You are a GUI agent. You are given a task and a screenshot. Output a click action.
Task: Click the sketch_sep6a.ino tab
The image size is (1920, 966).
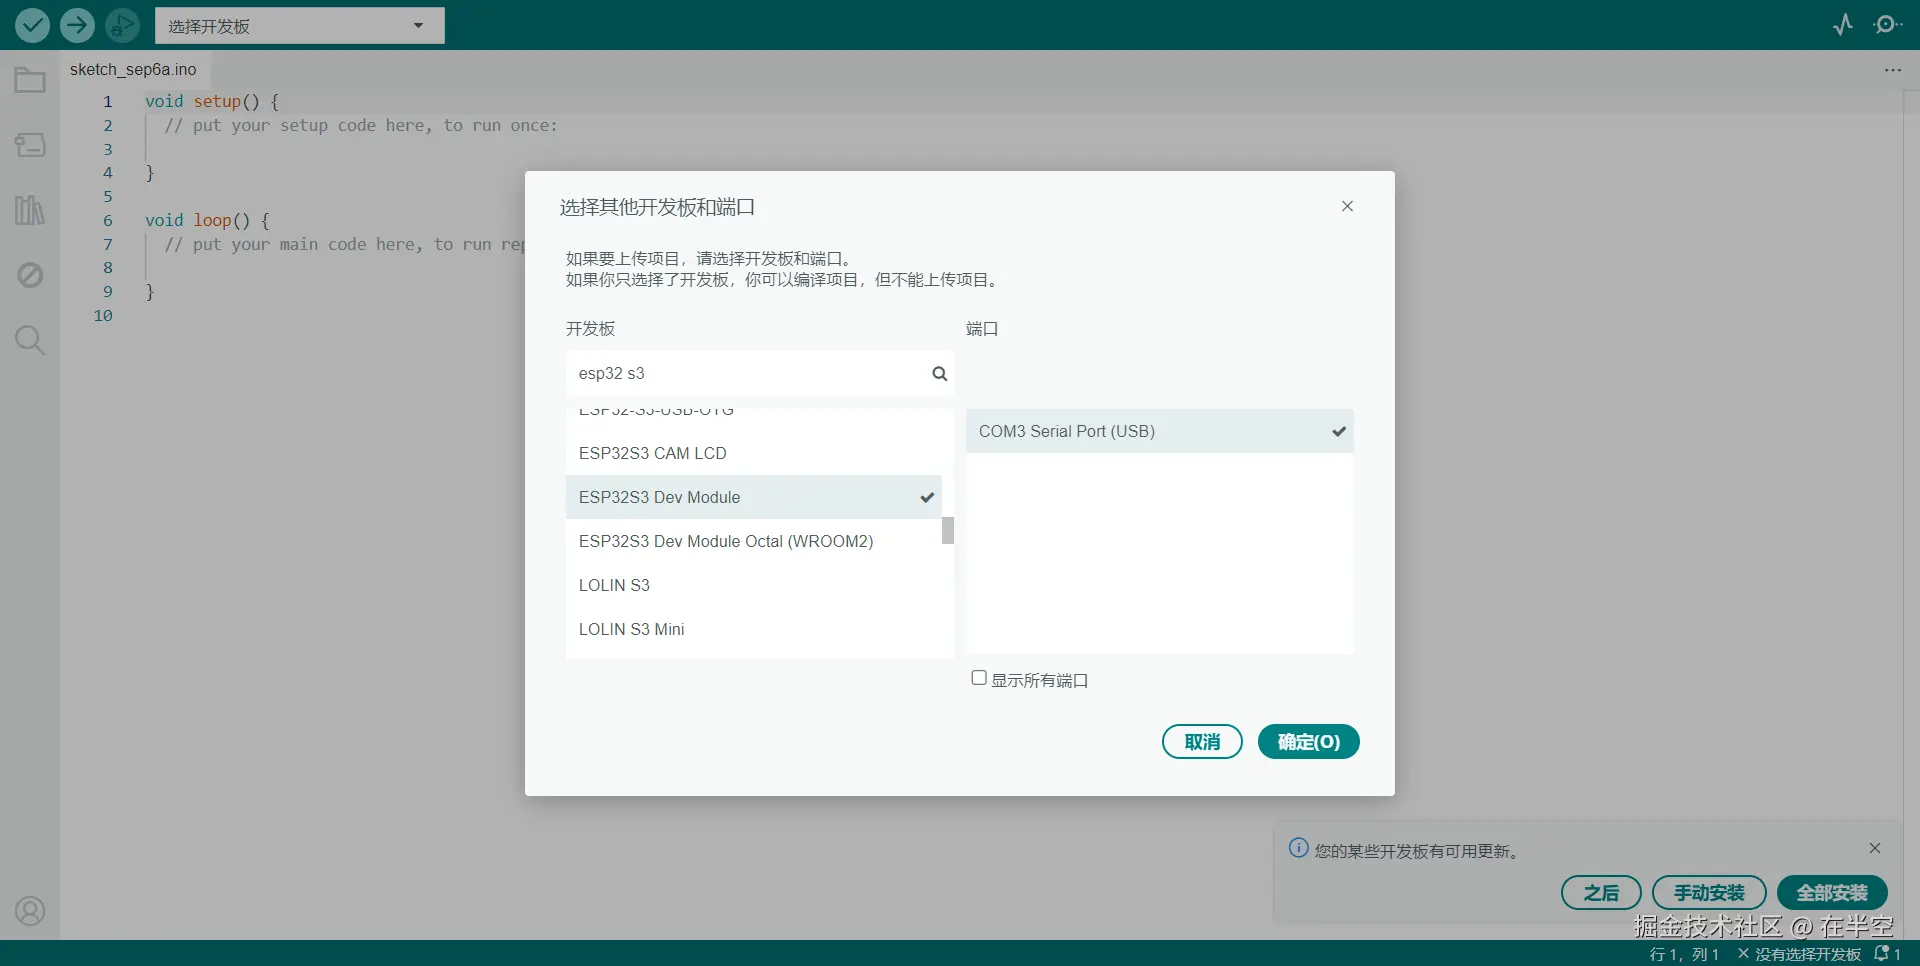(133, 69)
